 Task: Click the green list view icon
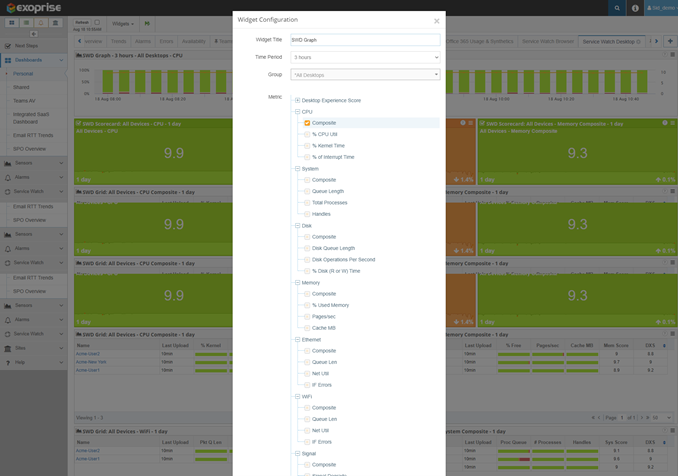coord(26,23)
